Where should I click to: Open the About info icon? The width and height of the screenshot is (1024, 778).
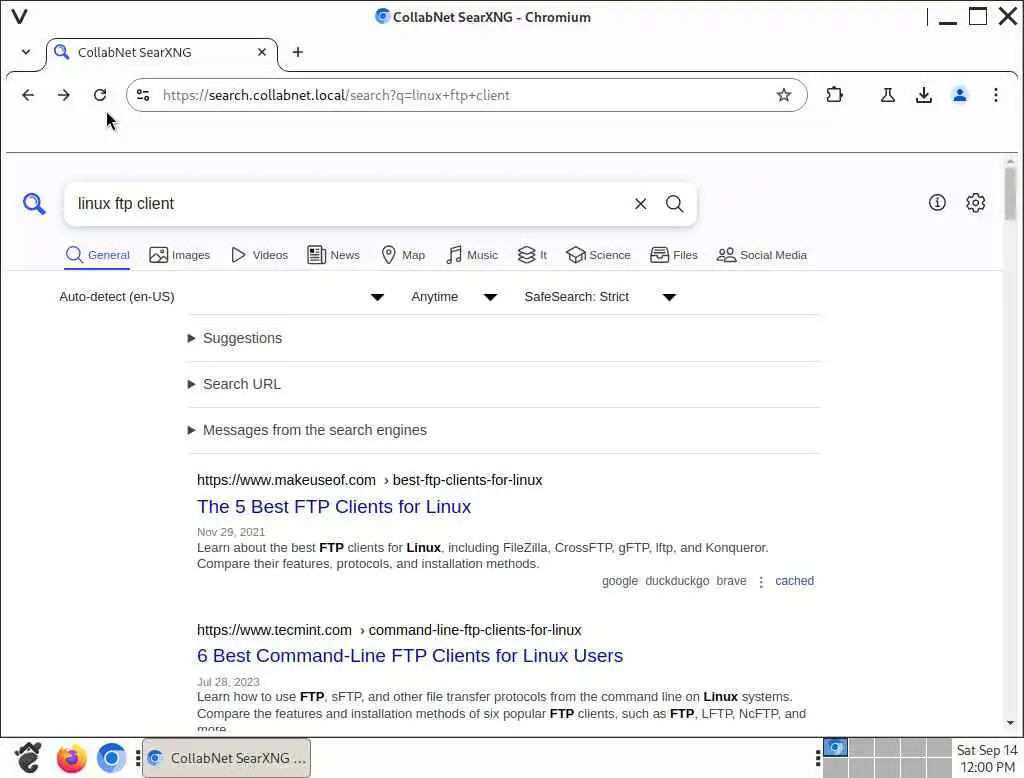(937, 203)
